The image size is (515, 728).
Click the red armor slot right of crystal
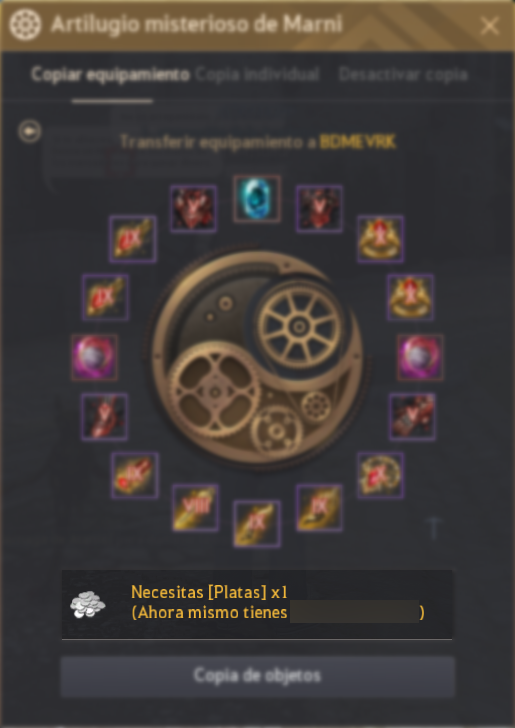click(319, 208)
